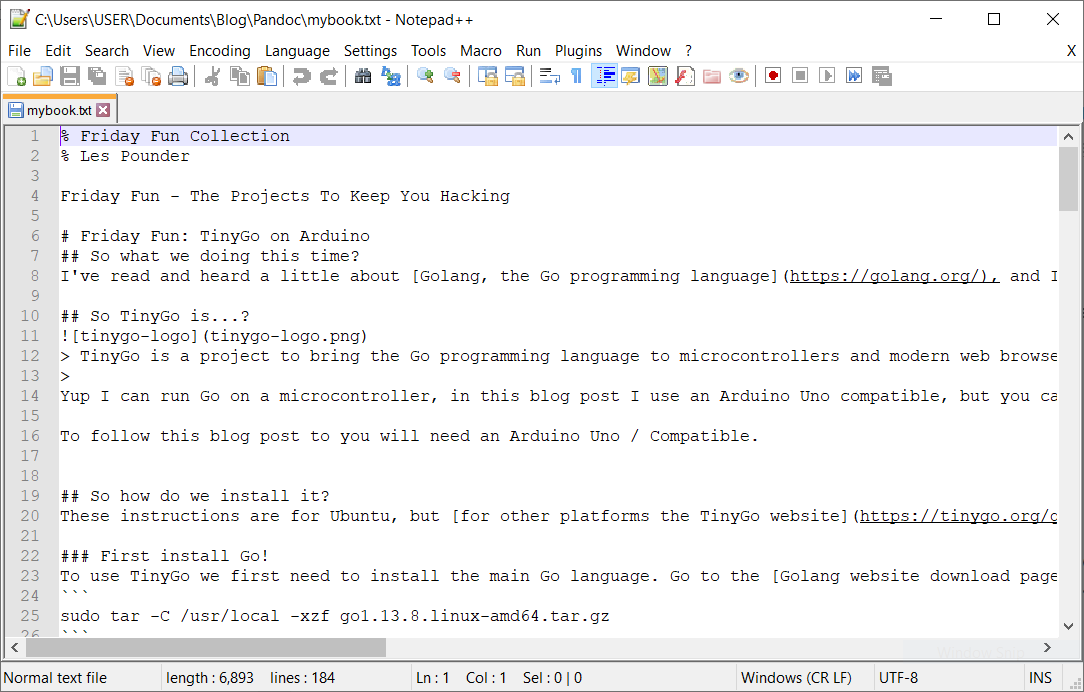This screenshot has width=1084, height=692.
Task: Click horizontal scrollbar right arrow
Action: pyautogui.click(x=1047, y=648)
